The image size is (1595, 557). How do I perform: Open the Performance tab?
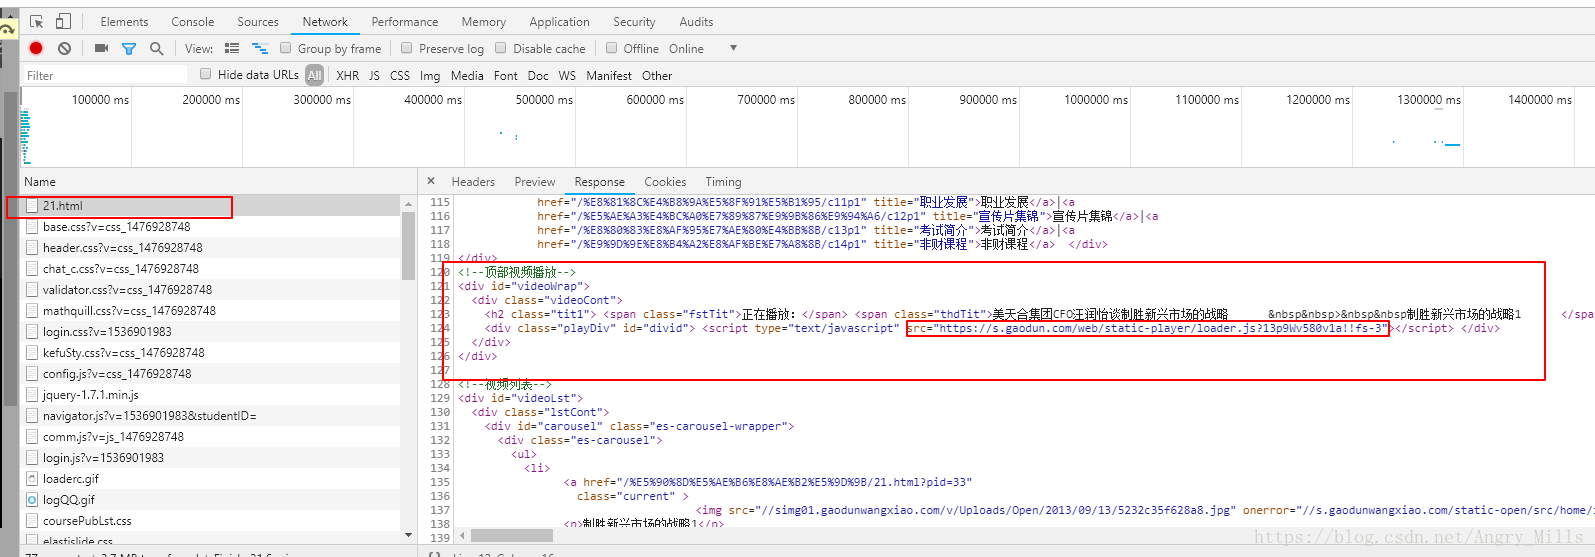[405, 21]
